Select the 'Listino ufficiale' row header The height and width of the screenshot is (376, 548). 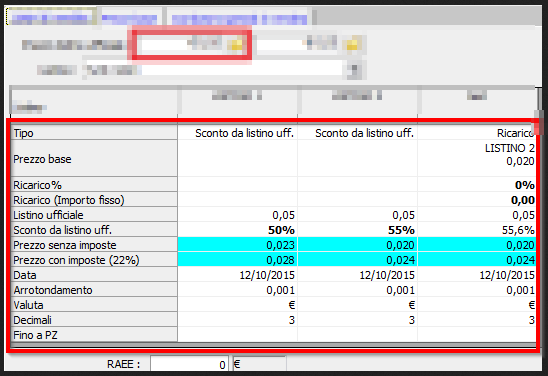[x=94, y=215]
